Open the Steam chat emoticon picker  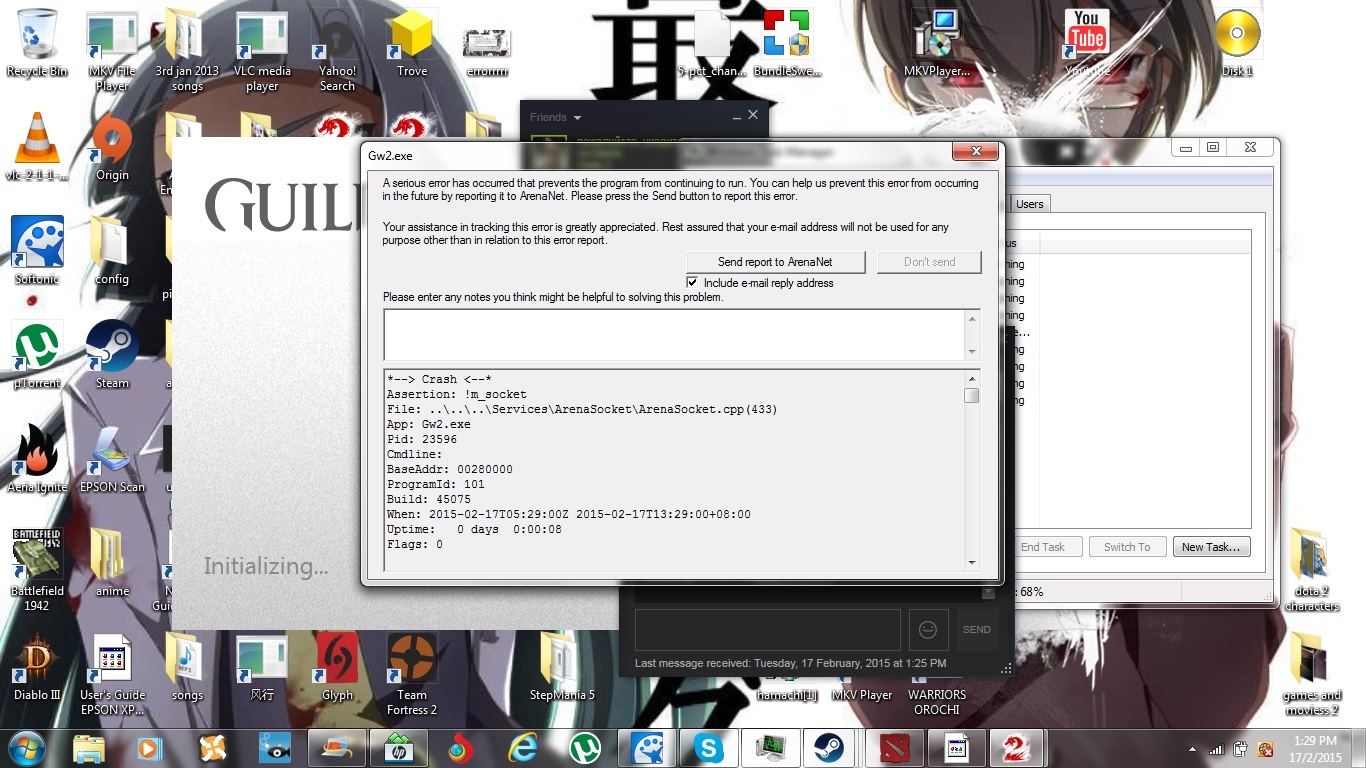[x=928, y=630]
